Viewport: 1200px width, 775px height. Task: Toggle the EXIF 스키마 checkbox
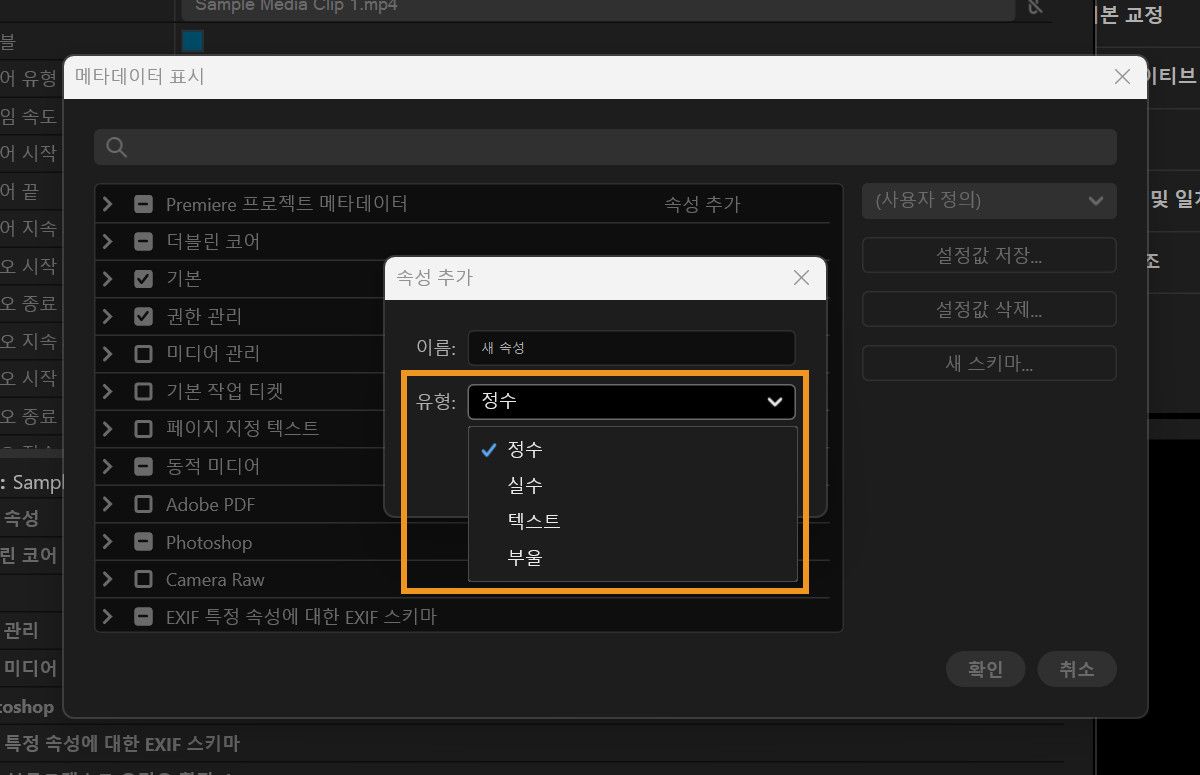click(143, 617)
